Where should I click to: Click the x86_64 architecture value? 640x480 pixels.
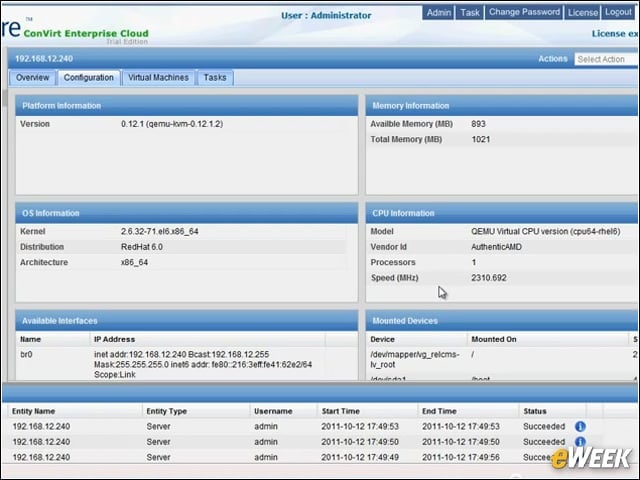click(x=134, y=262)
